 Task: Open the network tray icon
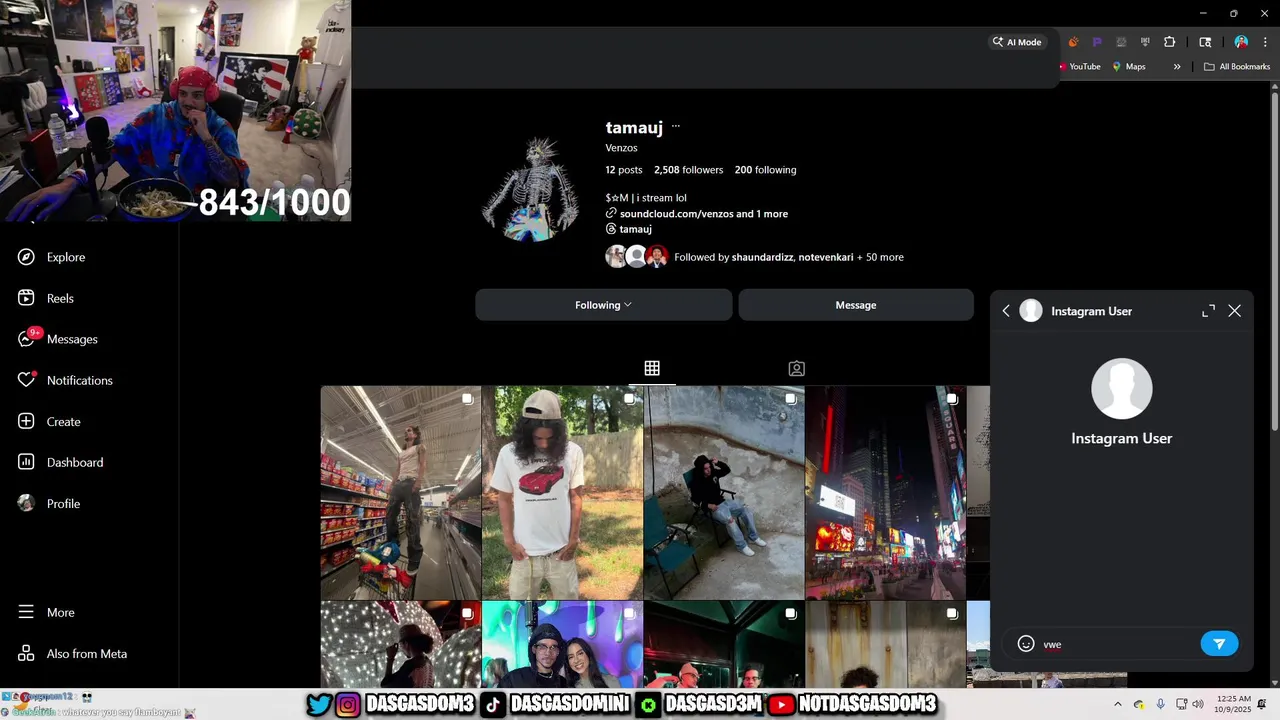1181,704
